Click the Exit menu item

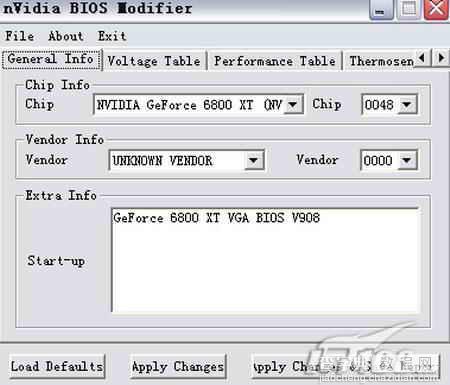(x=112, y=36)
